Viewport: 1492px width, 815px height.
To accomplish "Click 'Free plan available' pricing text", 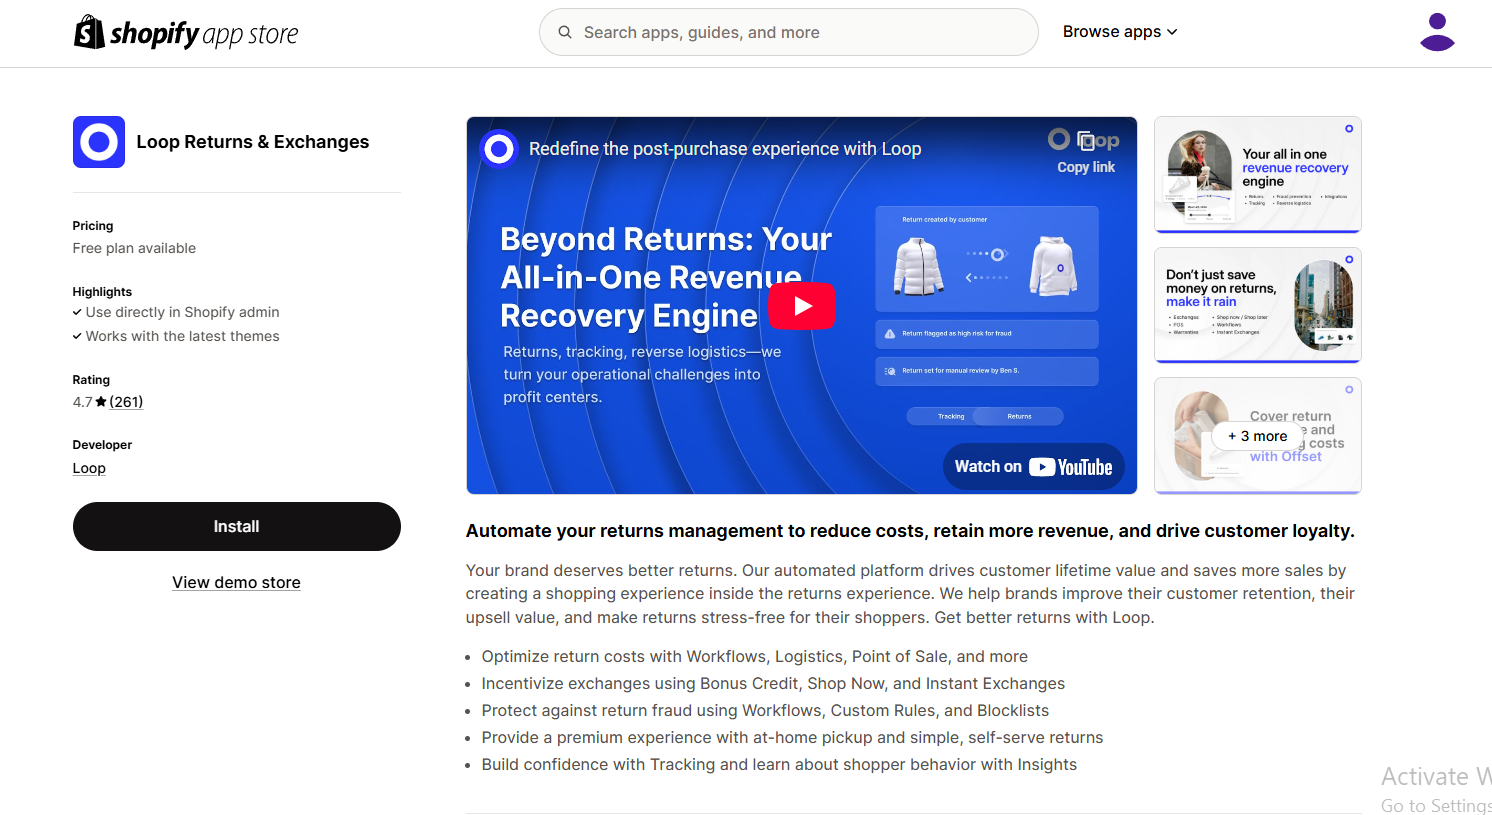I will point(134,249).
